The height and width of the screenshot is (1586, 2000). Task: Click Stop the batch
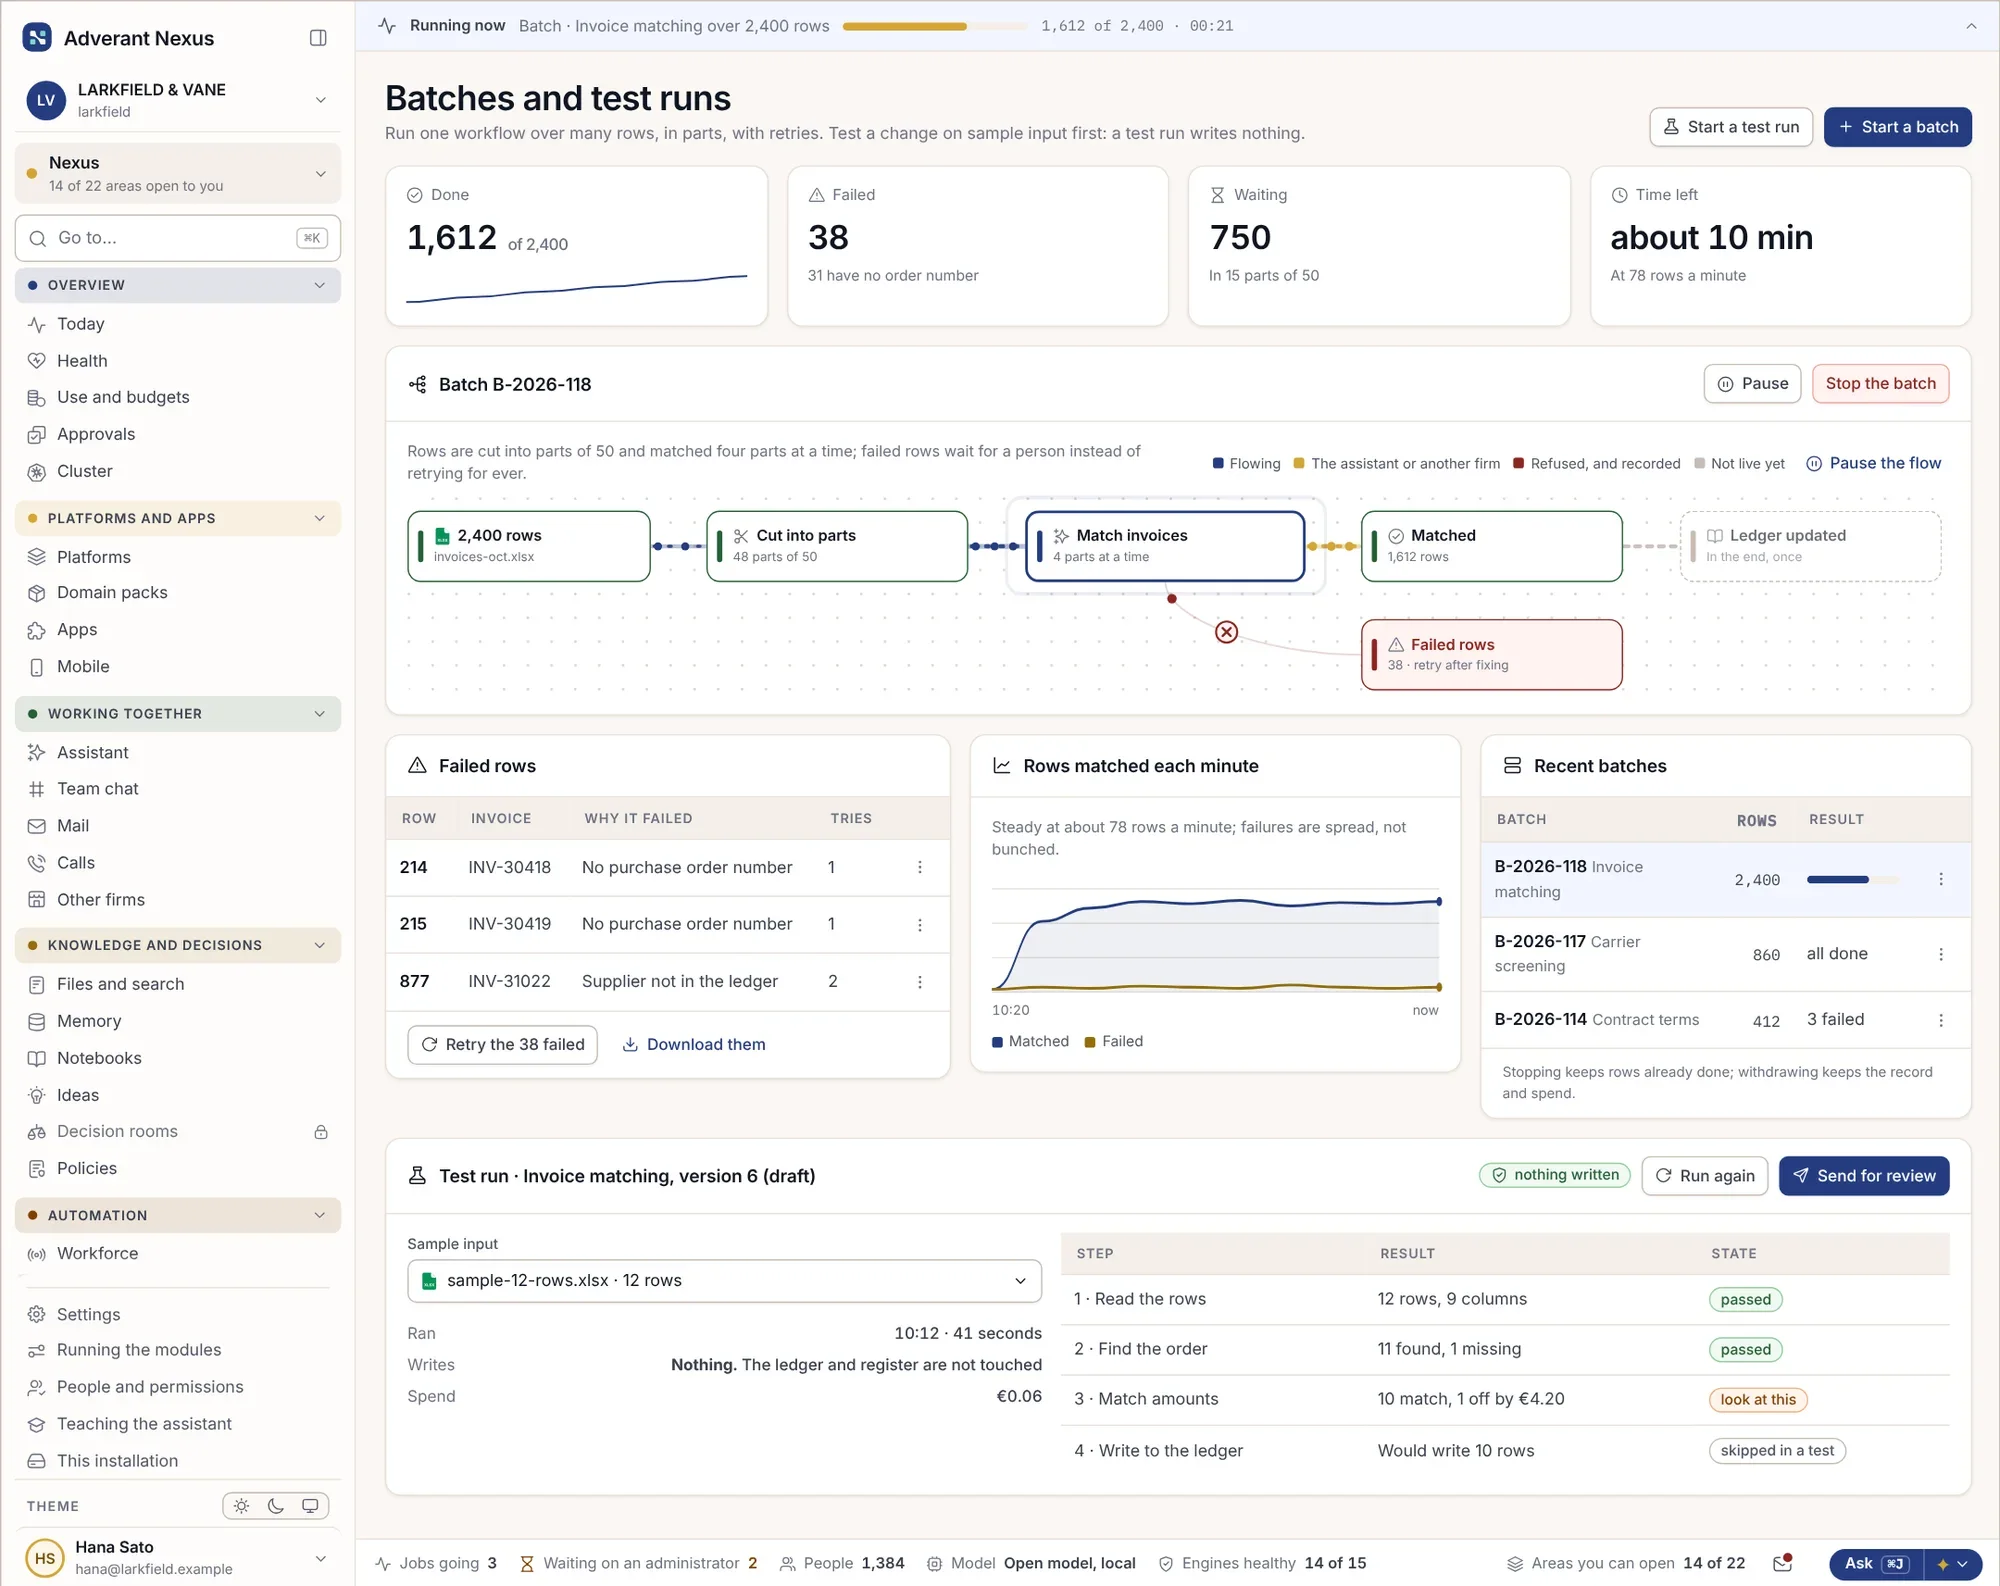coord(1880,384)
